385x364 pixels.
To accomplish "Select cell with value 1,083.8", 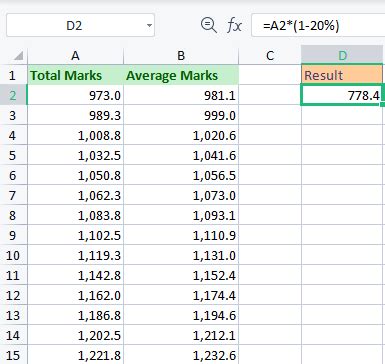I will (x=75, y=215).
